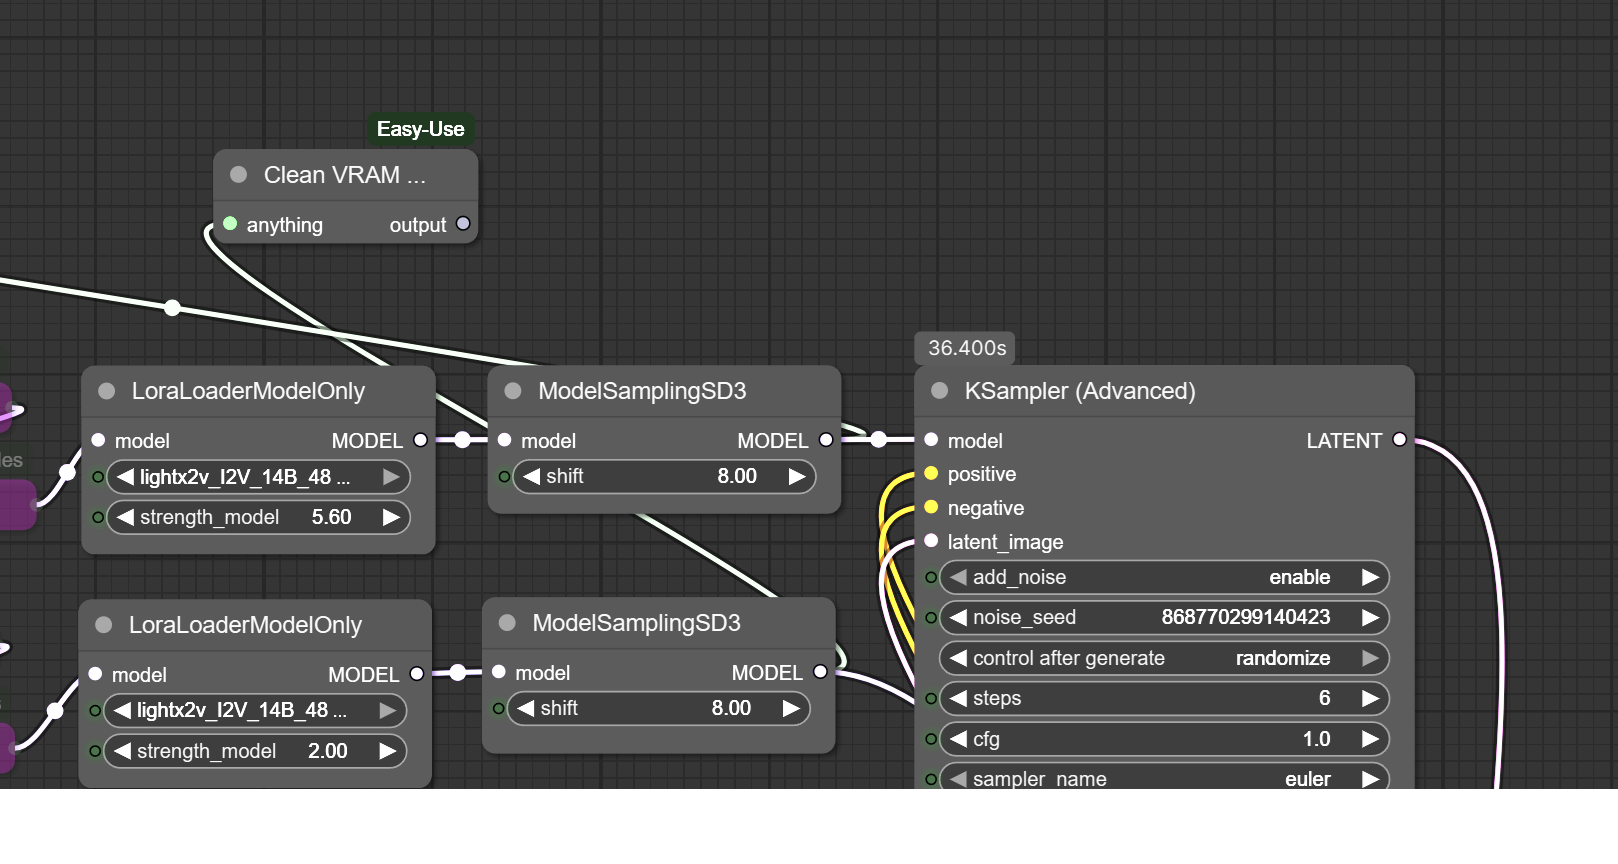
Task: Open the lower lightx2v_I2V_14B LoRA dropdown
Action: pyautogui.click(x=255, y=710)
